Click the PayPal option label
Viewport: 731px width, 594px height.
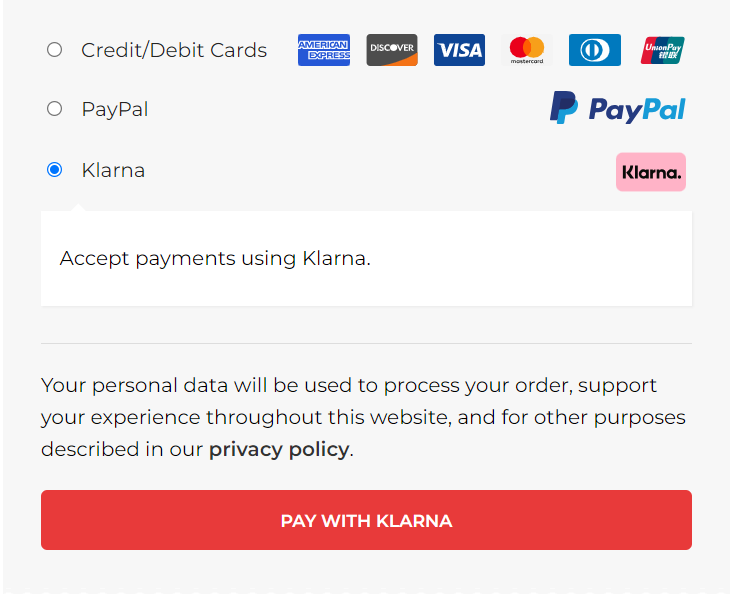point(115,109)
